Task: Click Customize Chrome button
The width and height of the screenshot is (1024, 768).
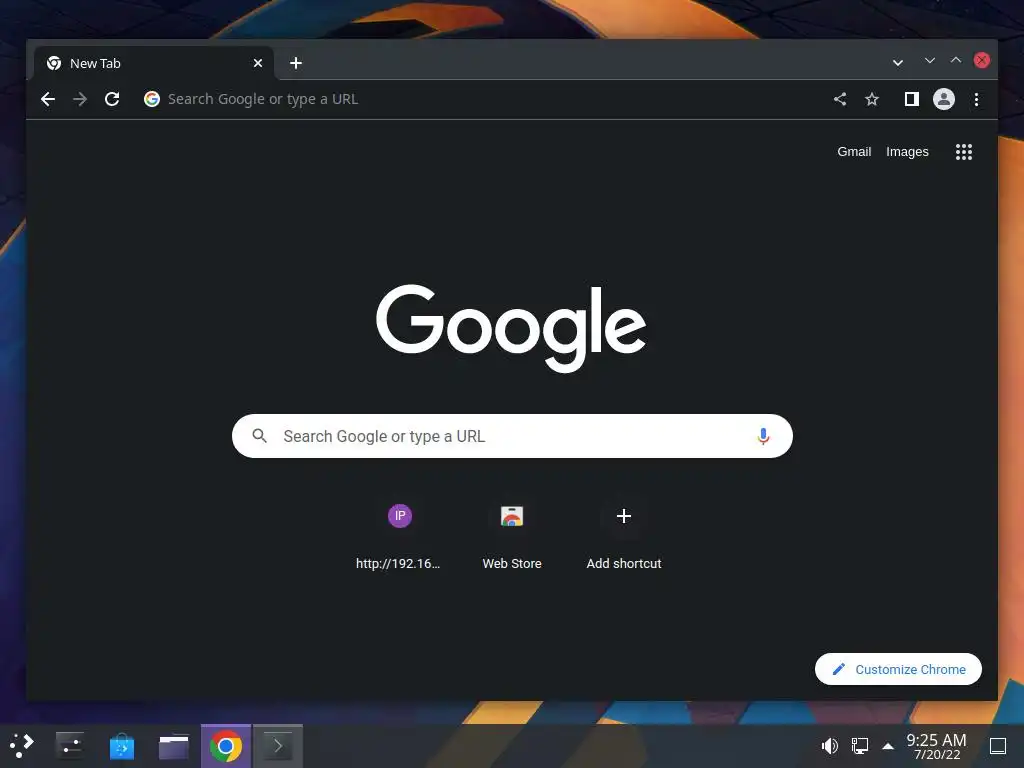Action: tap(898, 669)
